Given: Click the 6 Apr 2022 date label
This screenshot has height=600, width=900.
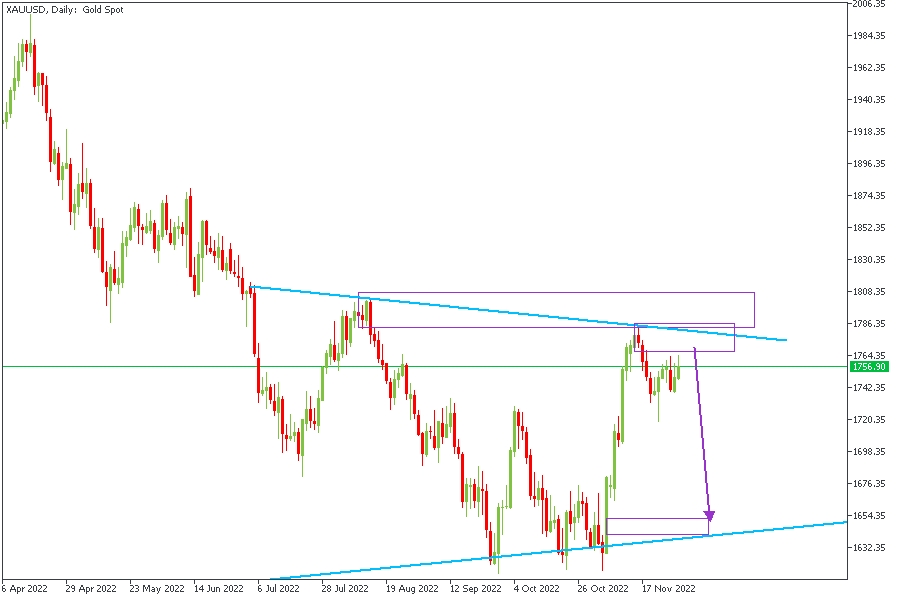Looking at the screenshot, I should (24, 589).
